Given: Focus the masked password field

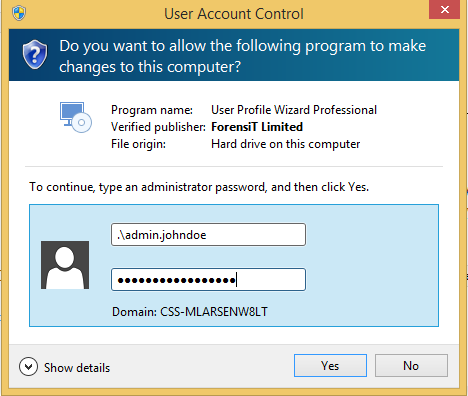Looking at the screenshot, I should click(x=208, y=280).
